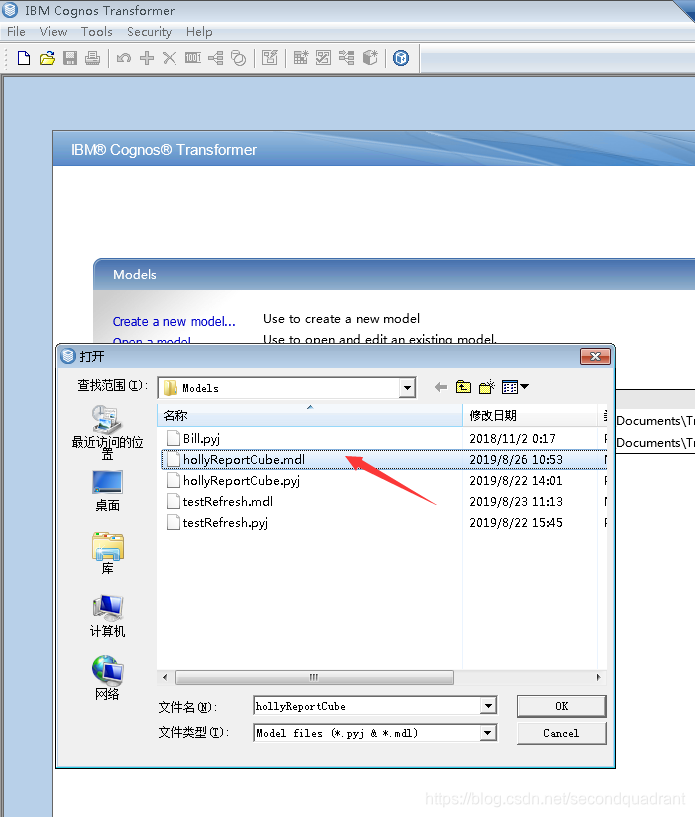Go back using the dialog's left arrow icon
This screenshot has height=817, width=695.
[441, 387]
